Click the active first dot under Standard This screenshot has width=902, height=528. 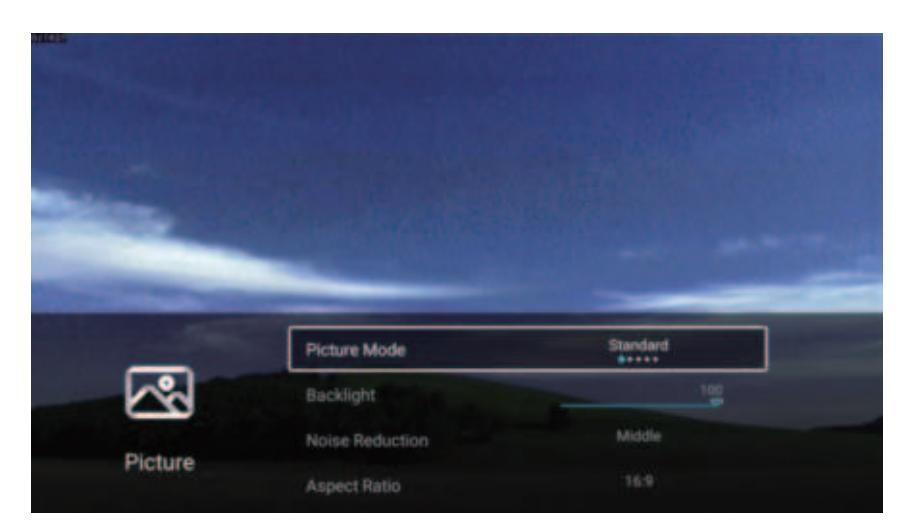(621, 358)
